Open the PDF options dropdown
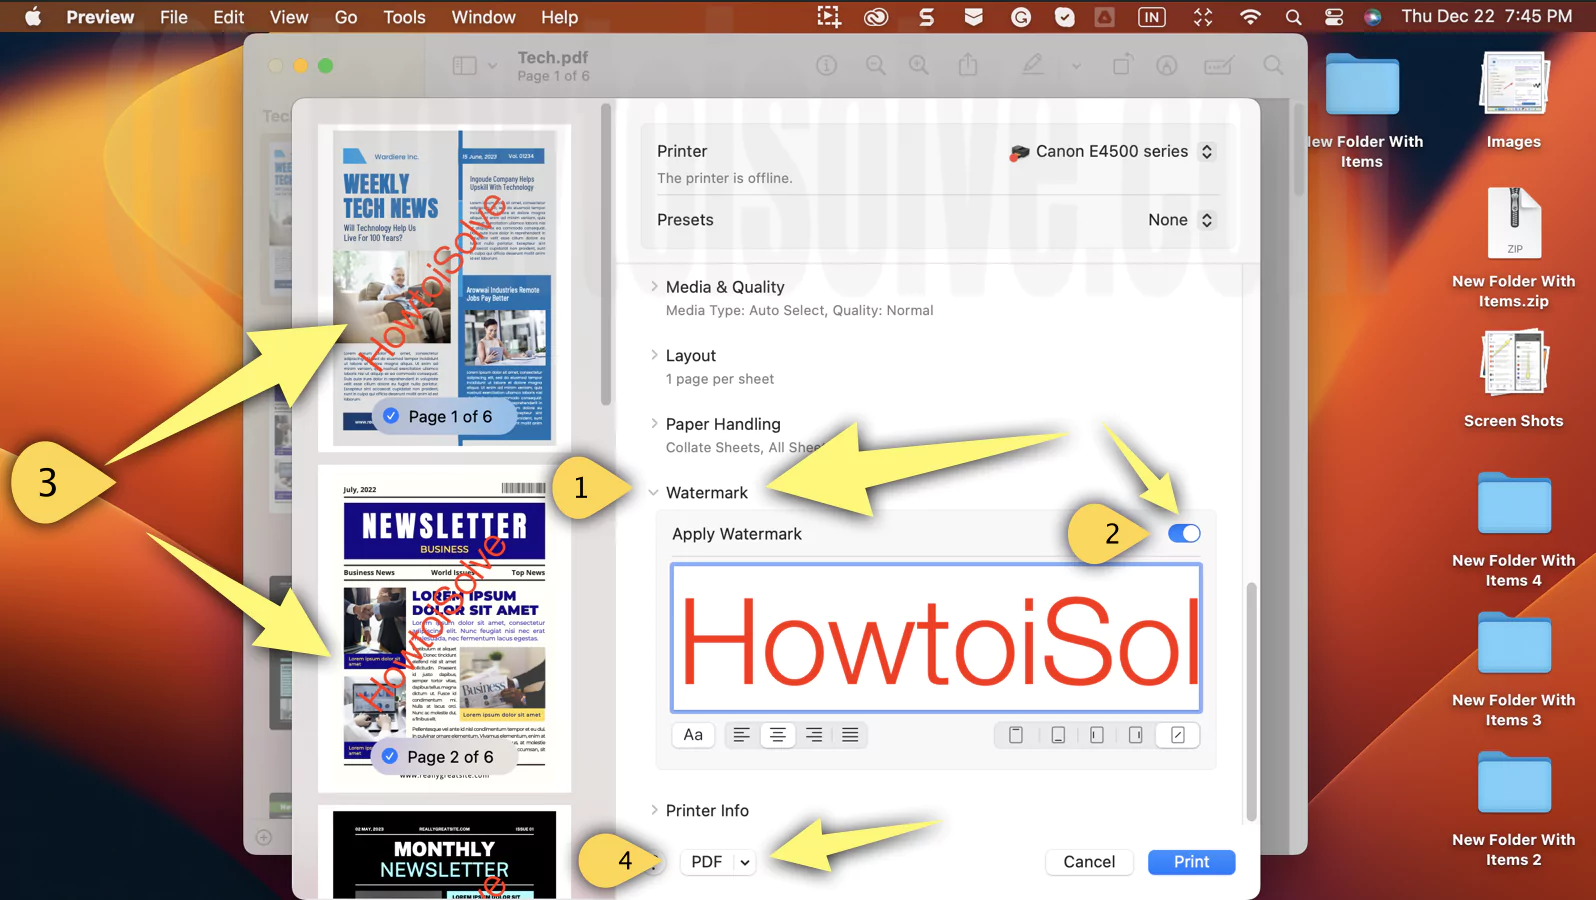The image size is (1596, 900). click(719, 862)
